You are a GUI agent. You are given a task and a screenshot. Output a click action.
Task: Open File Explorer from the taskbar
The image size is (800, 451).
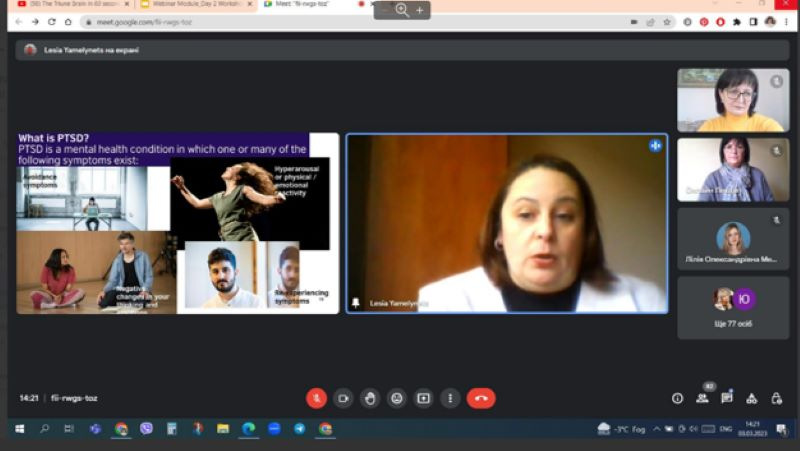click(223, 429)
